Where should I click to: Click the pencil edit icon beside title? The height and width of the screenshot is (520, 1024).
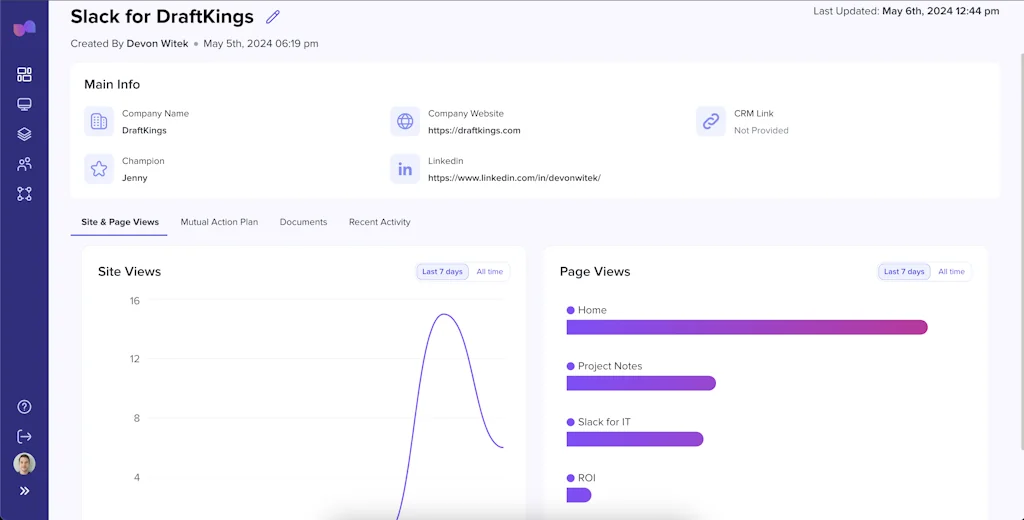273,17
